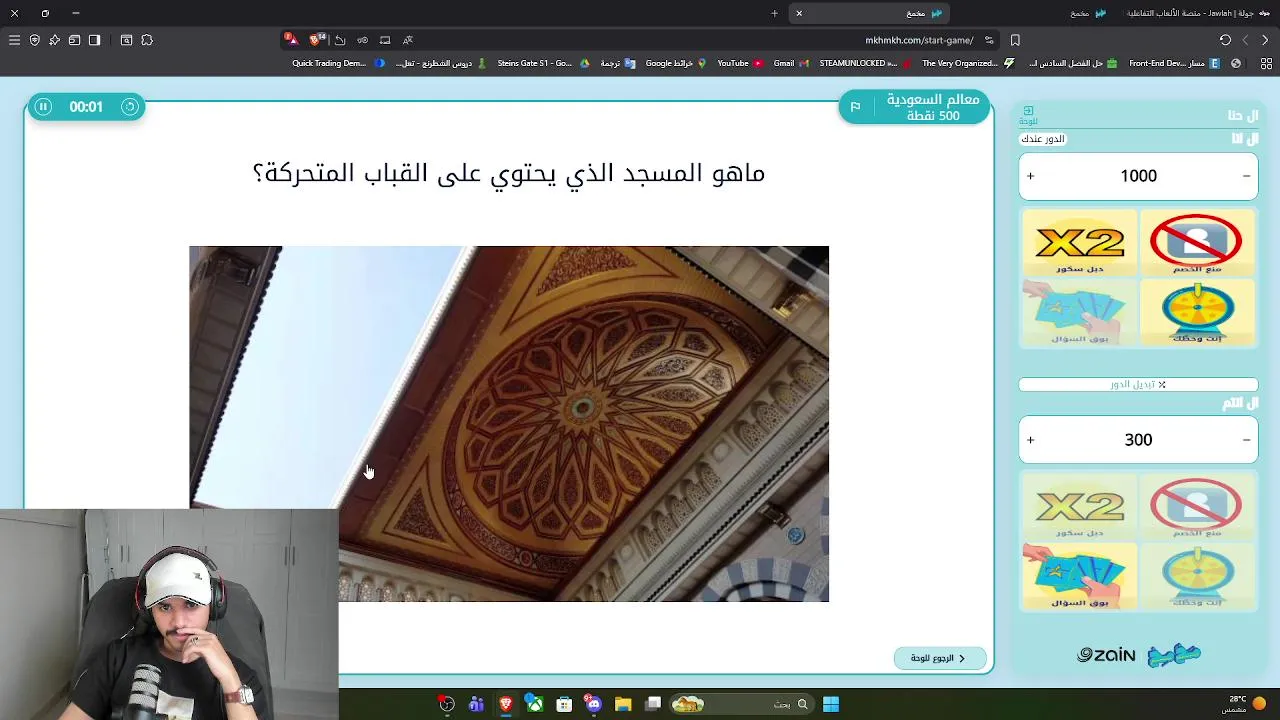Click the flag icon beside معالم السعودية
This screenshot has height=720, width=1280.
coord(855,107)
